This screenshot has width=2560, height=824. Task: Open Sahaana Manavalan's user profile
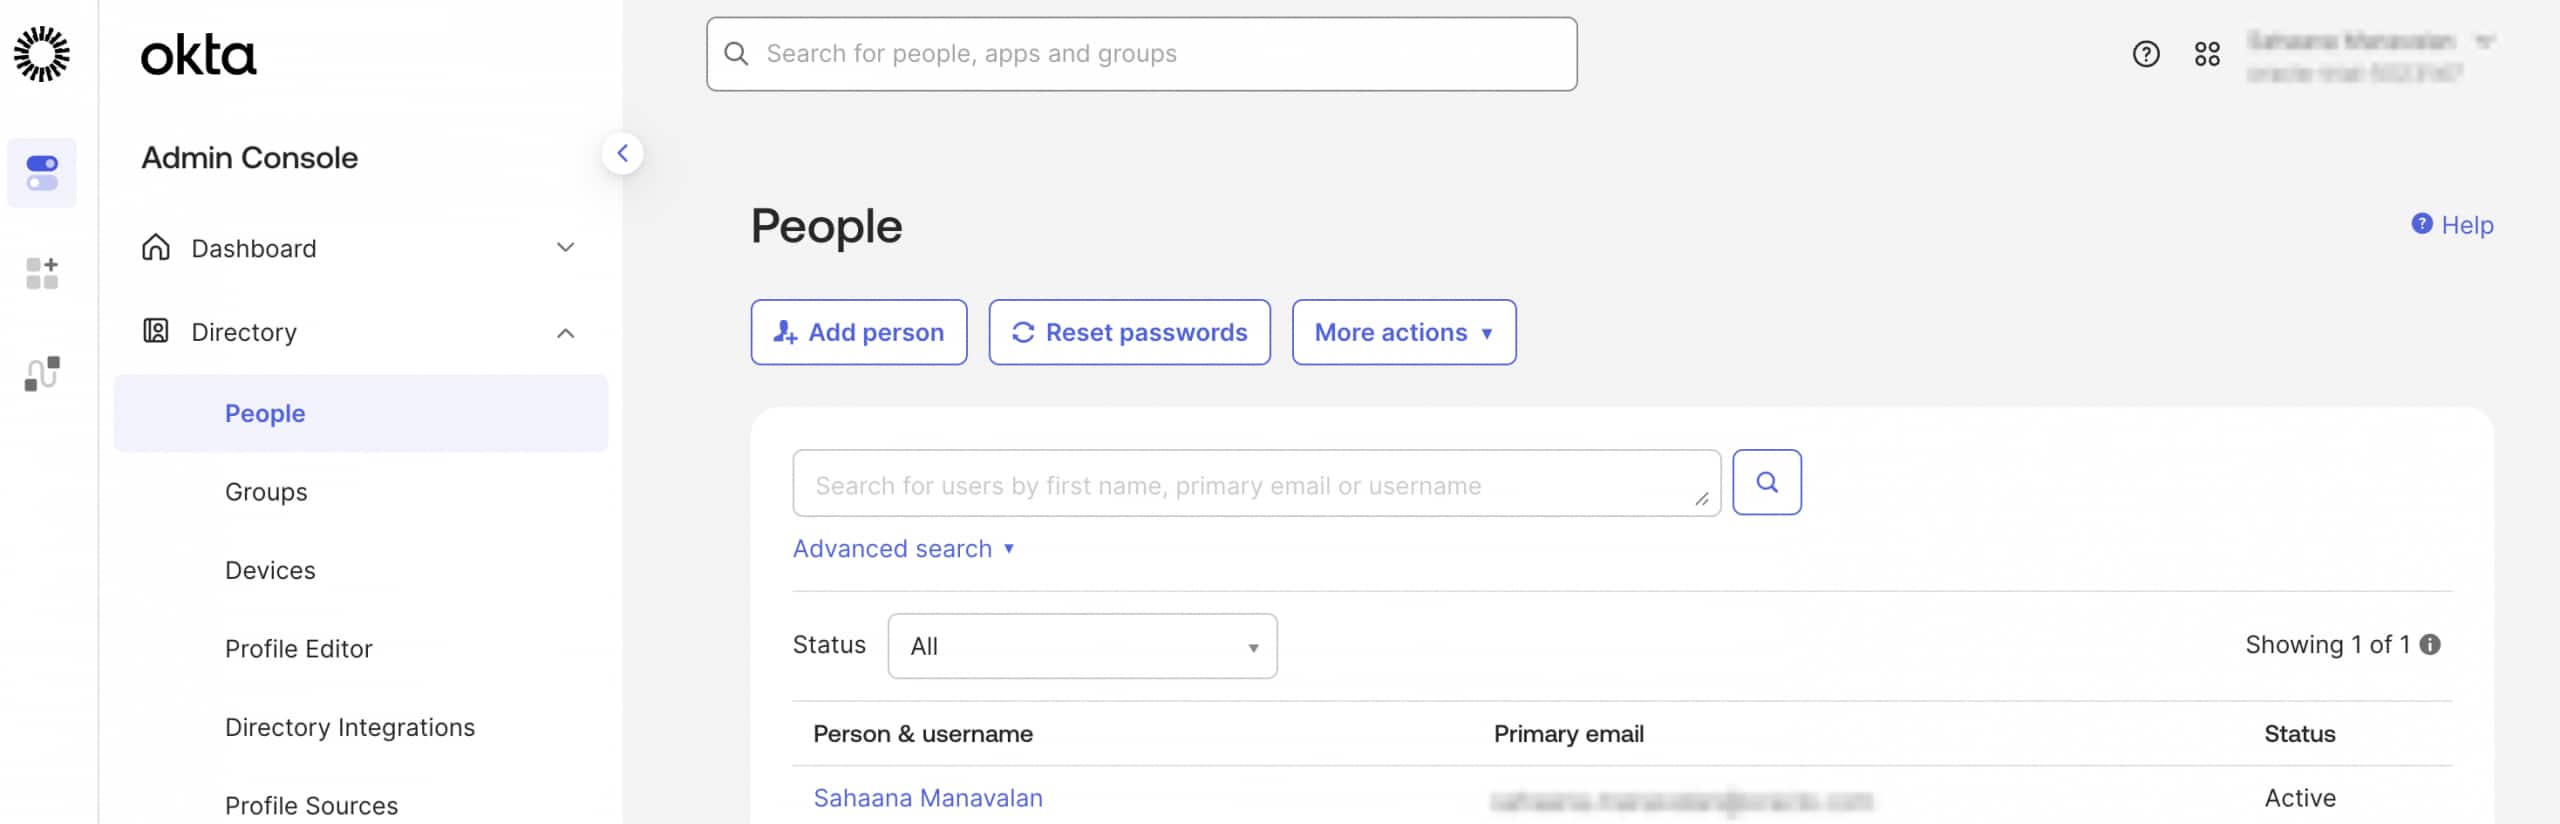tap(927, 797)
